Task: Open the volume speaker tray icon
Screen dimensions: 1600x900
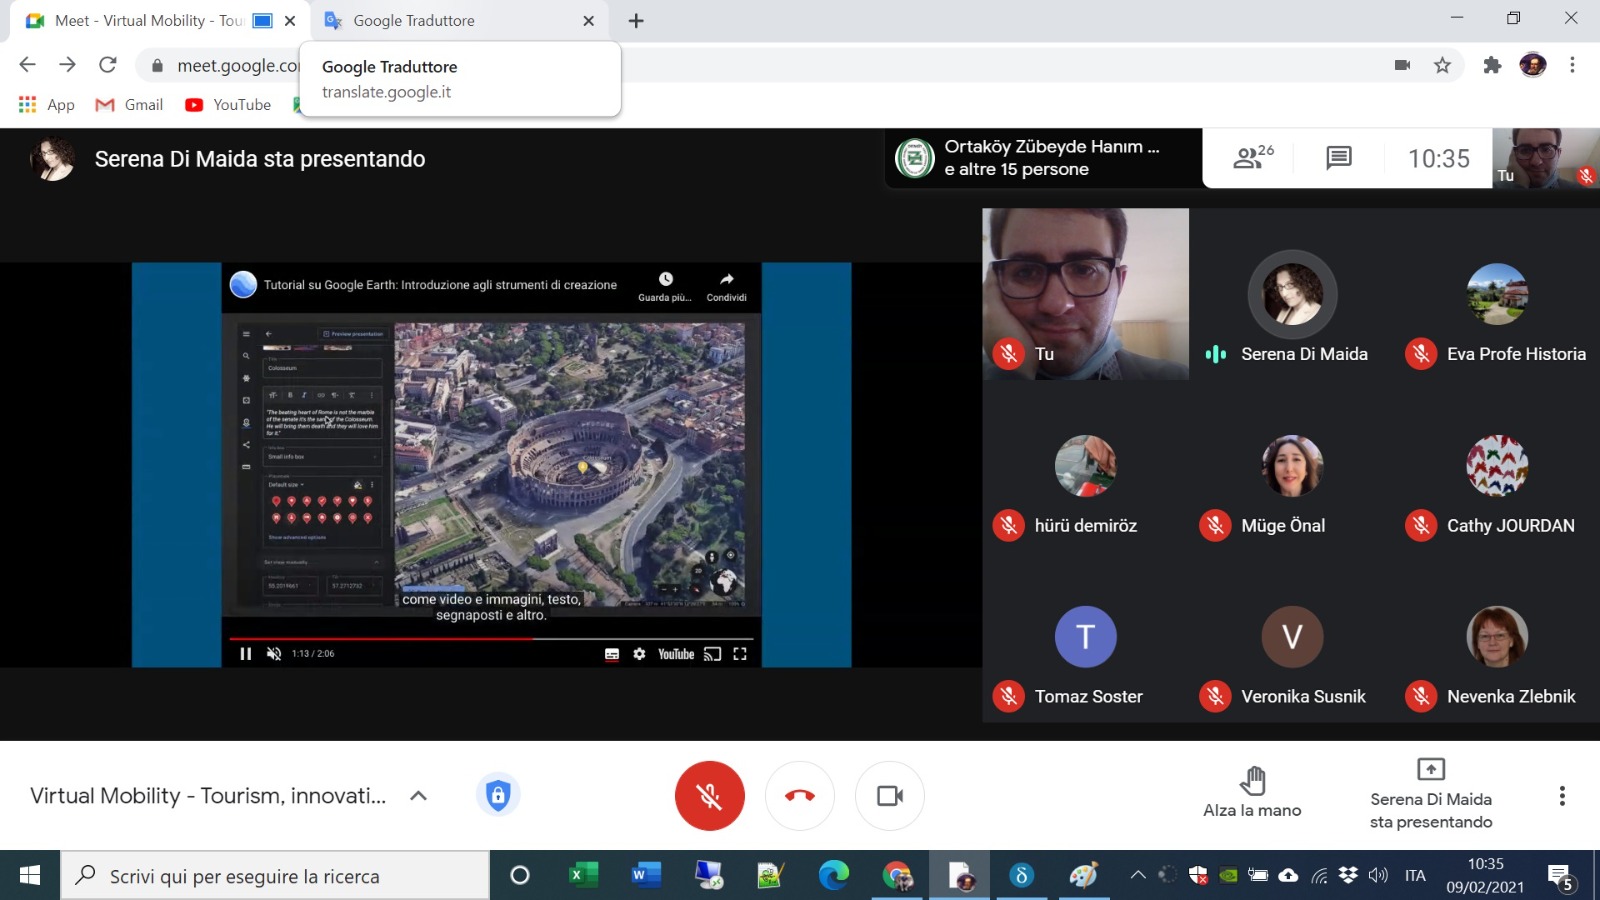Action: tap(1378, 876)
